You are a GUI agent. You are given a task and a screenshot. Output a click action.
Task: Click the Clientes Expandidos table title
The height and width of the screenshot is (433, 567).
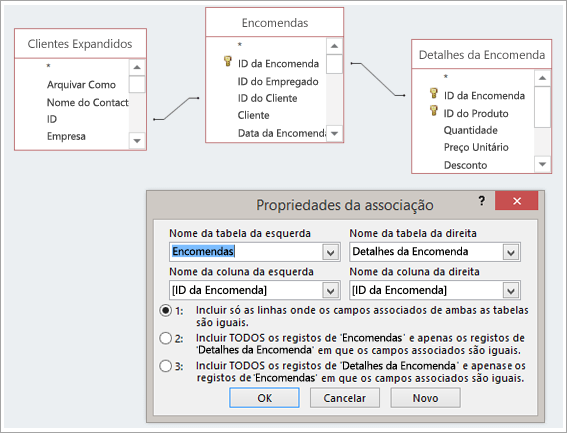tap(80, 44)
